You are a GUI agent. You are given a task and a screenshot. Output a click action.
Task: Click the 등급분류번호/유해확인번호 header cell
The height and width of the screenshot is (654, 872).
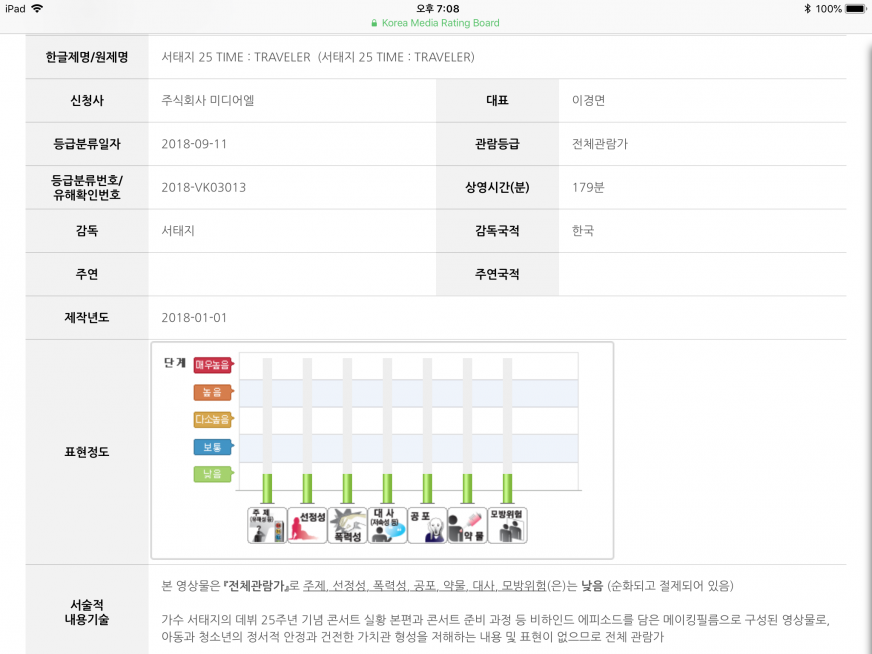[87, 187]
